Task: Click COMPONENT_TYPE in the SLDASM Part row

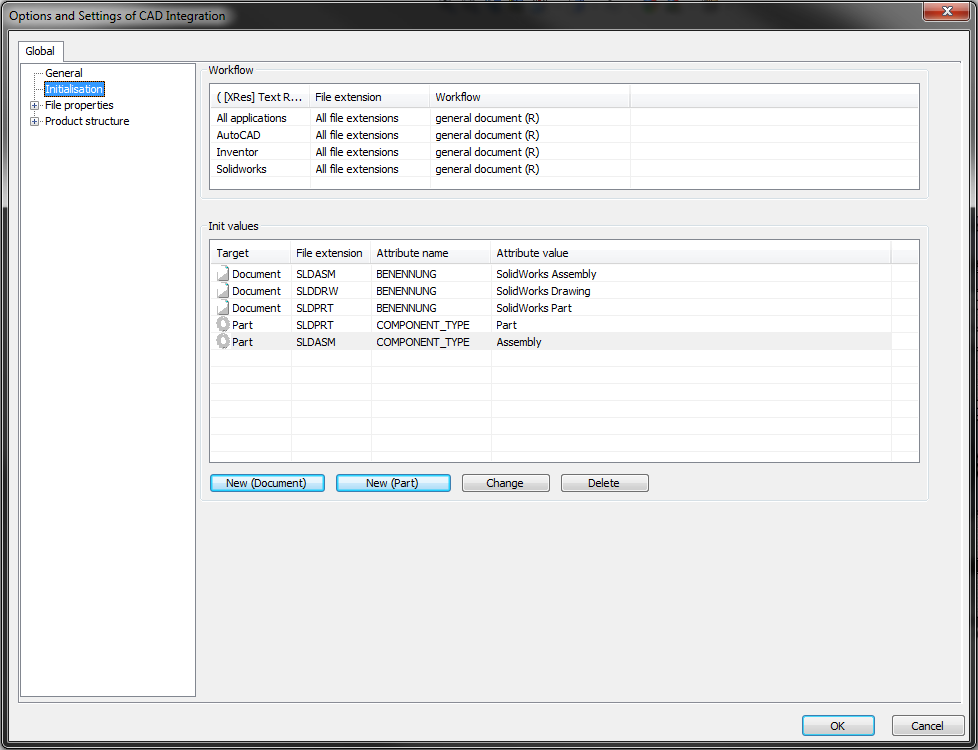Action: pos(423,342)
